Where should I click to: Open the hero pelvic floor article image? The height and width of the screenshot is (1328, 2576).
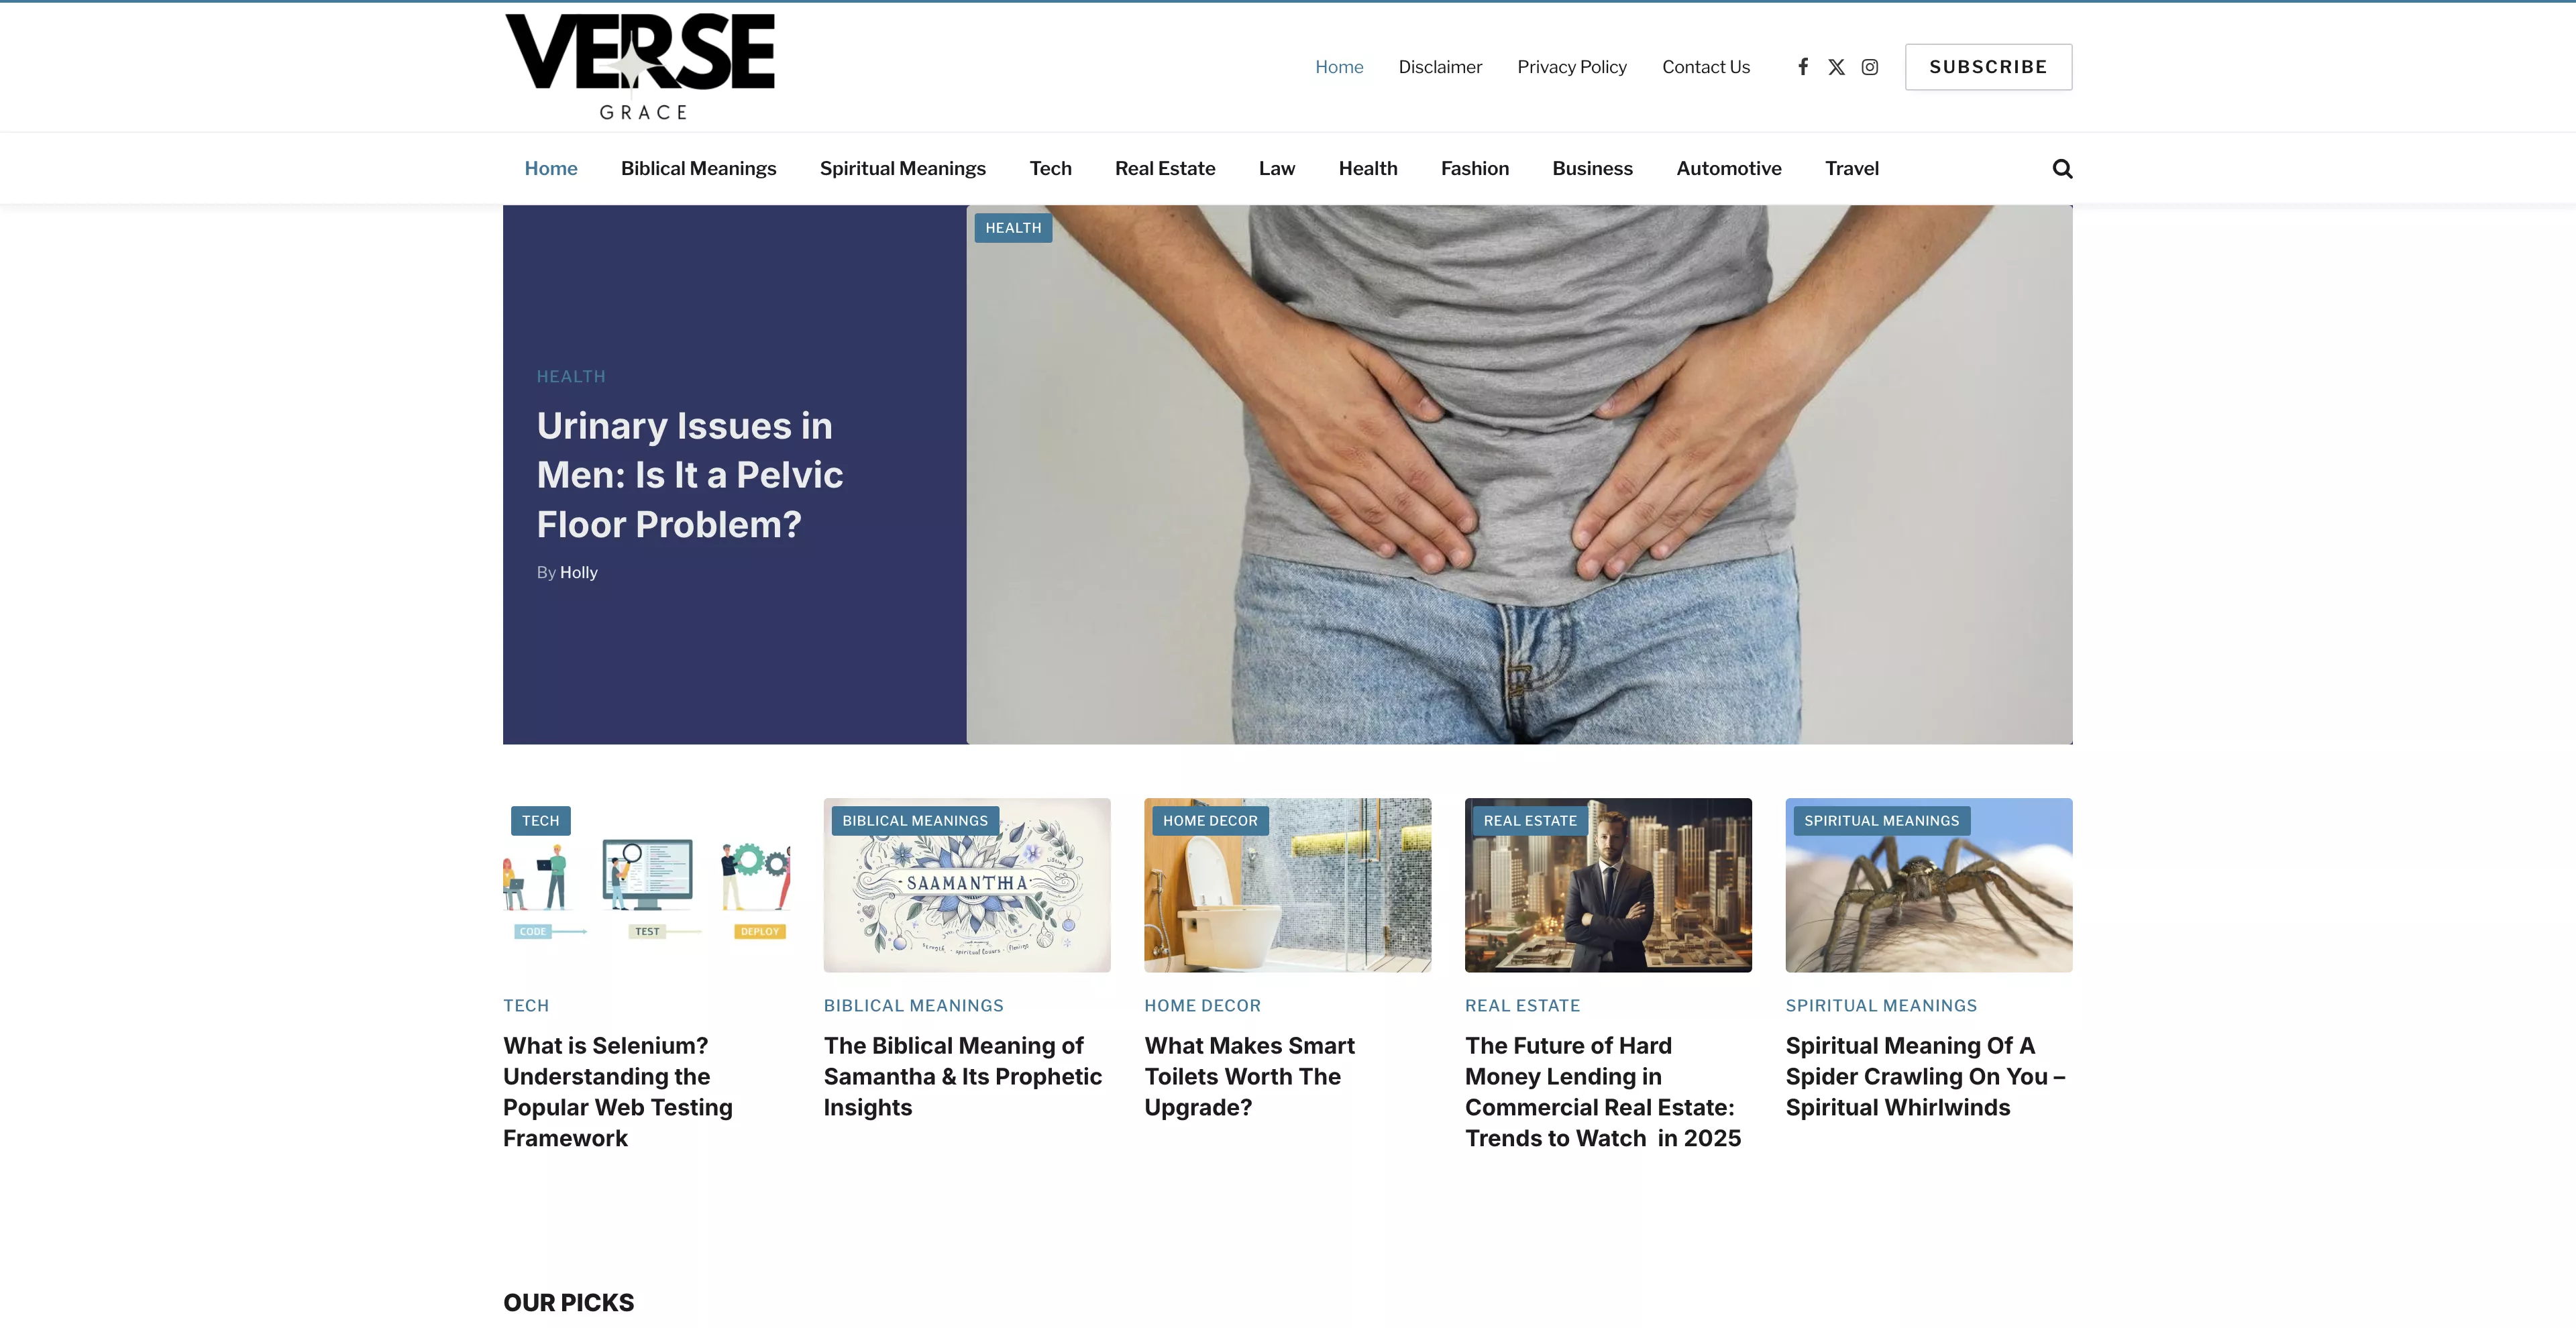coord(1519,475)
